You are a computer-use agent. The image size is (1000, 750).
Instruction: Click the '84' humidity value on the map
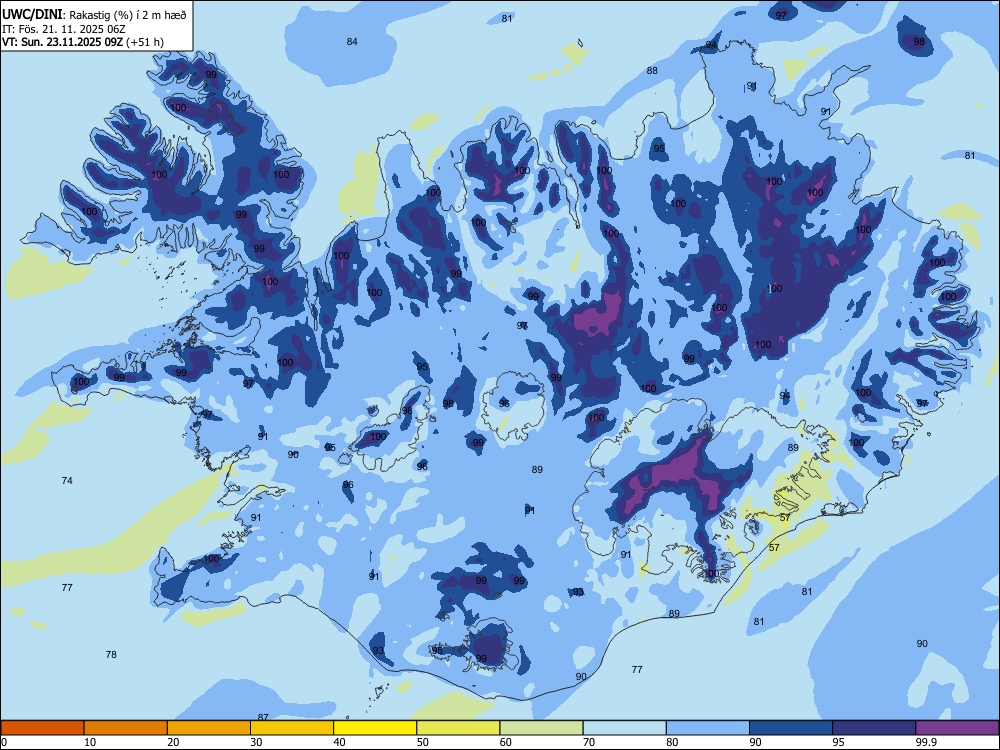pyautogui.click(x=352, y=41)
